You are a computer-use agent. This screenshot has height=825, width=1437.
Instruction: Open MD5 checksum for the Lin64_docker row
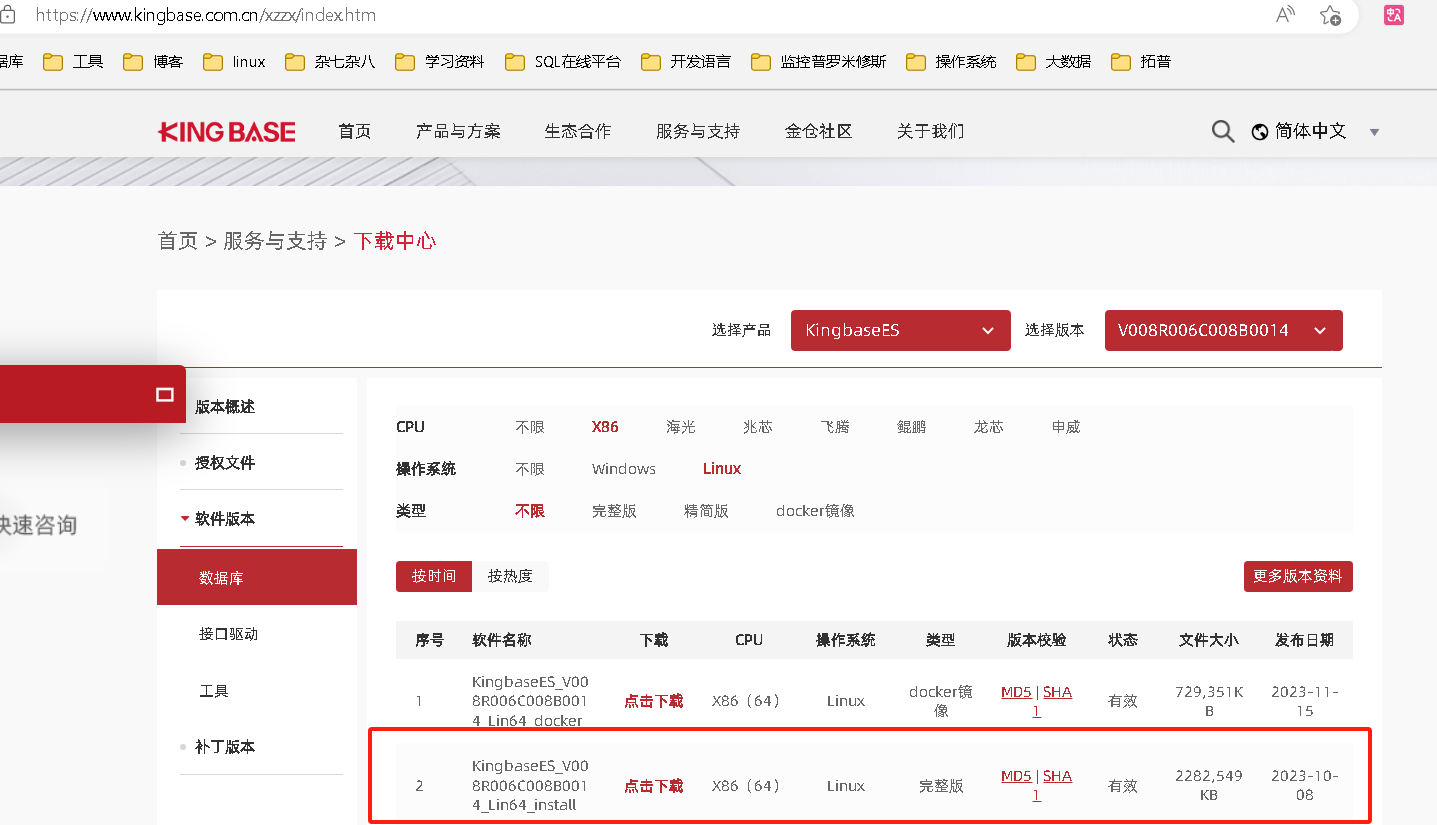tap(1016, 692)
